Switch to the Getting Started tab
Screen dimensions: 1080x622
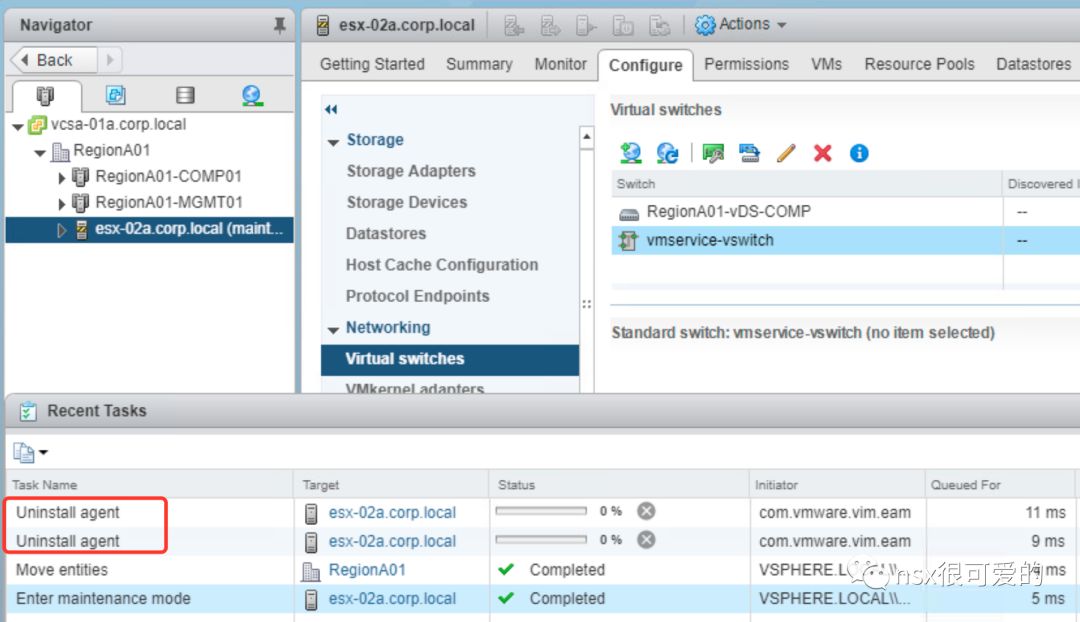372,64
